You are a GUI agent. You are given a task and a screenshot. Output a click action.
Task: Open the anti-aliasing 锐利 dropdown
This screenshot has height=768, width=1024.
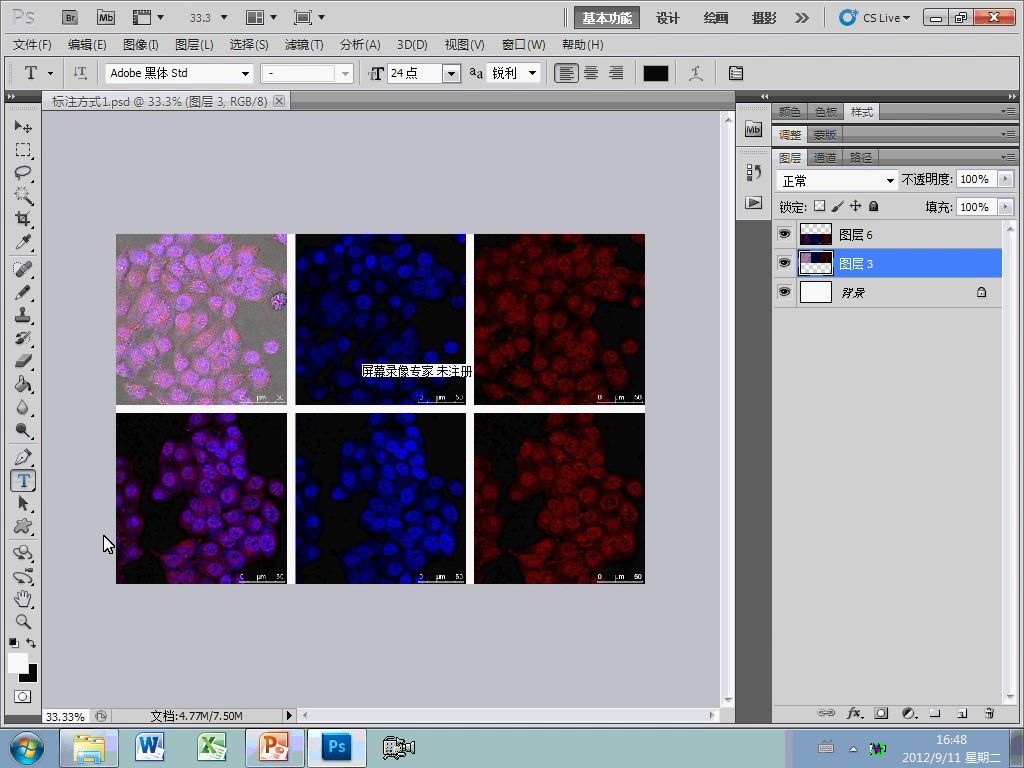pyautogui.click(x=532, y=73)
